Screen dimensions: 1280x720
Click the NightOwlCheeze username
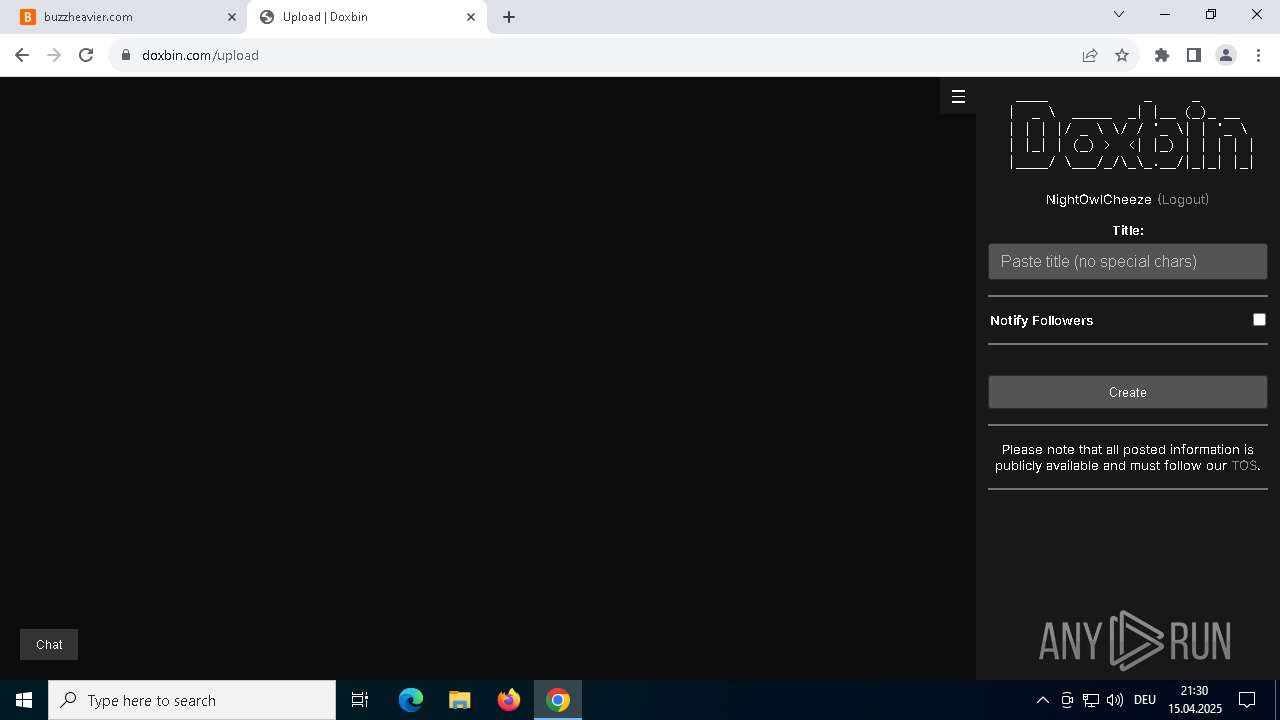1098,199
